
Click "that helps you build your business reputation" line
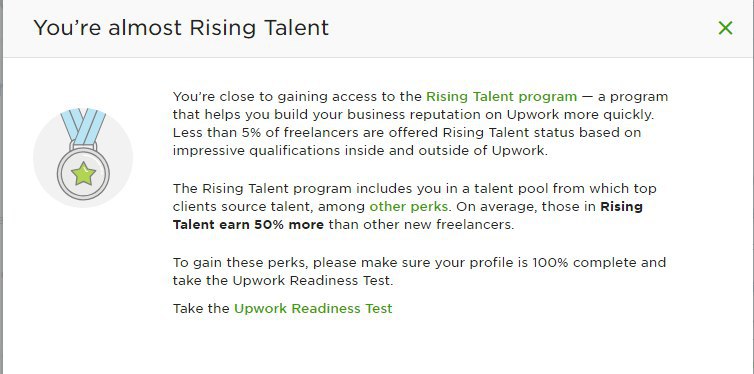(414, 115)
